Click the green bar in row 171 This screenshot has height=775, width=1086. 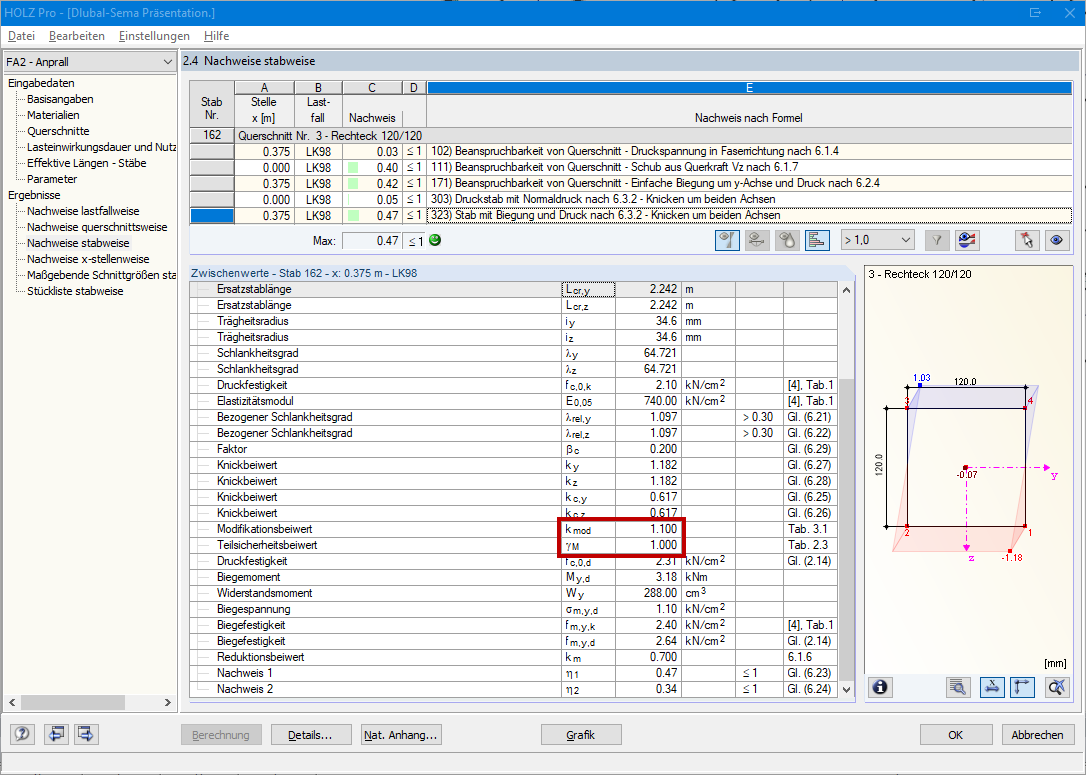click(x=353, y=184)
